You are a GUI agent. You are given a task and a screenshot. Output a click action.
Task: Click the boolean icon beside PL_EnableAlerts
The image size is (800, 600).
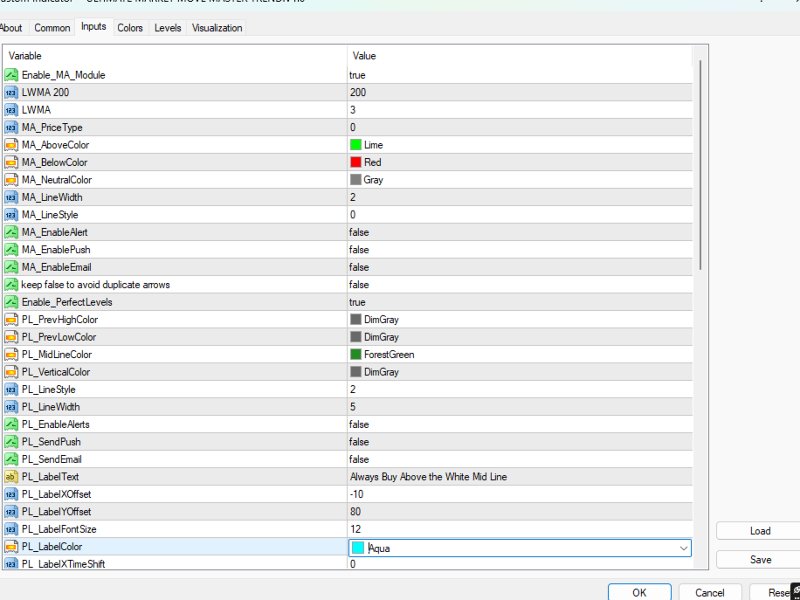coord(11,424)
